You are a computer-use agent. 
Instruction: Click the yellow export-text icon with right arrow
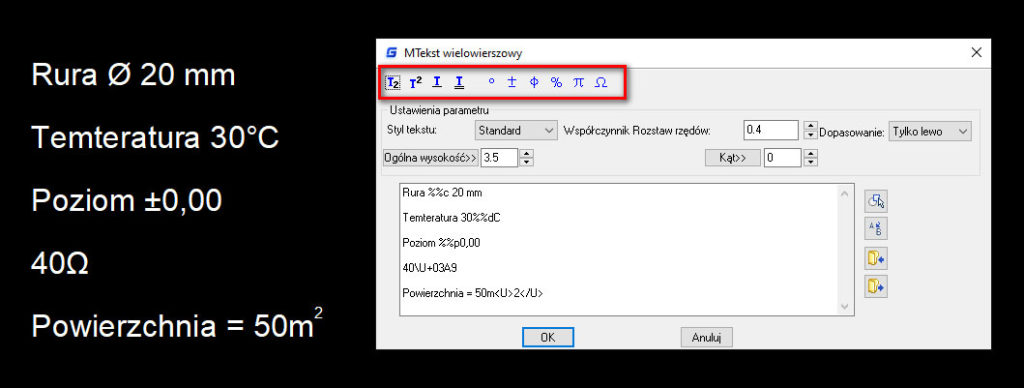pyautogui.click(x=876, y=287)
